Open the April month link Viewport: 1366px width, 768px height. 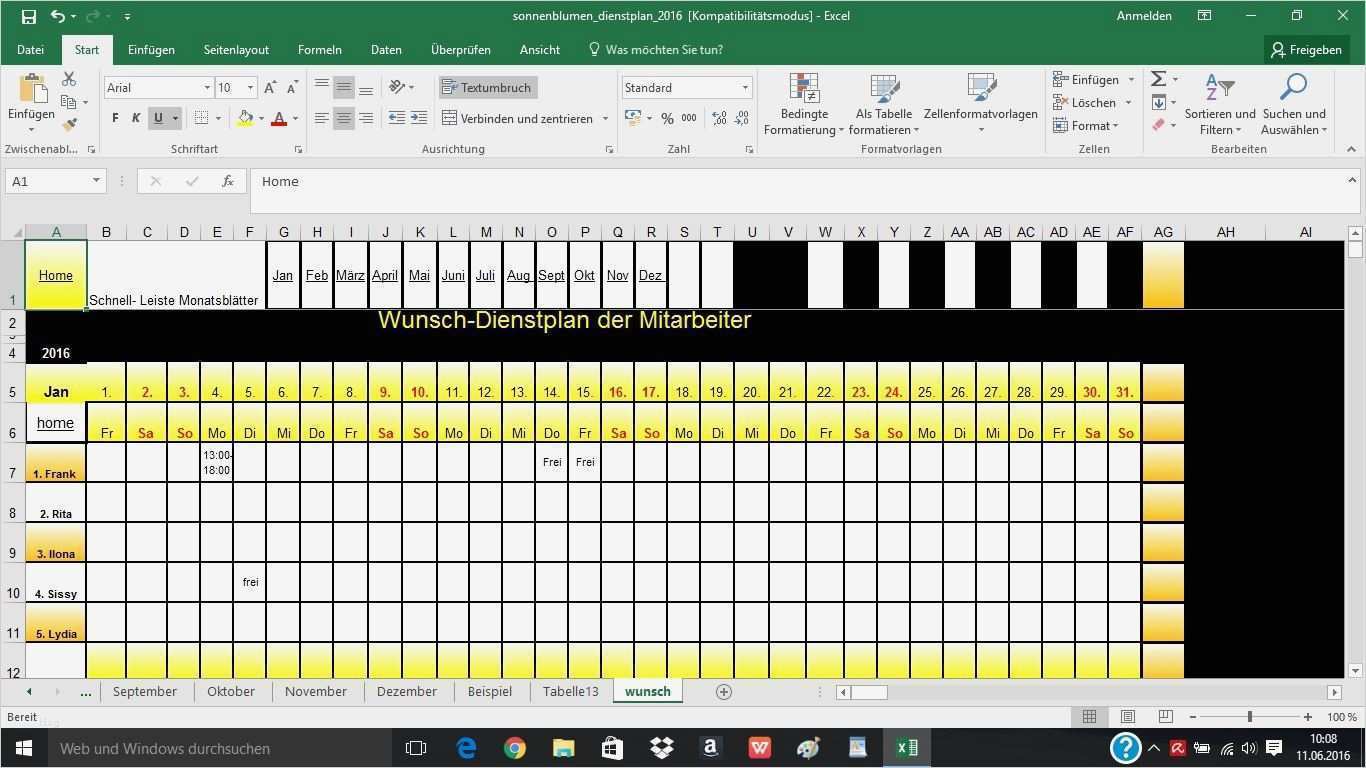(x=384, y=275)
